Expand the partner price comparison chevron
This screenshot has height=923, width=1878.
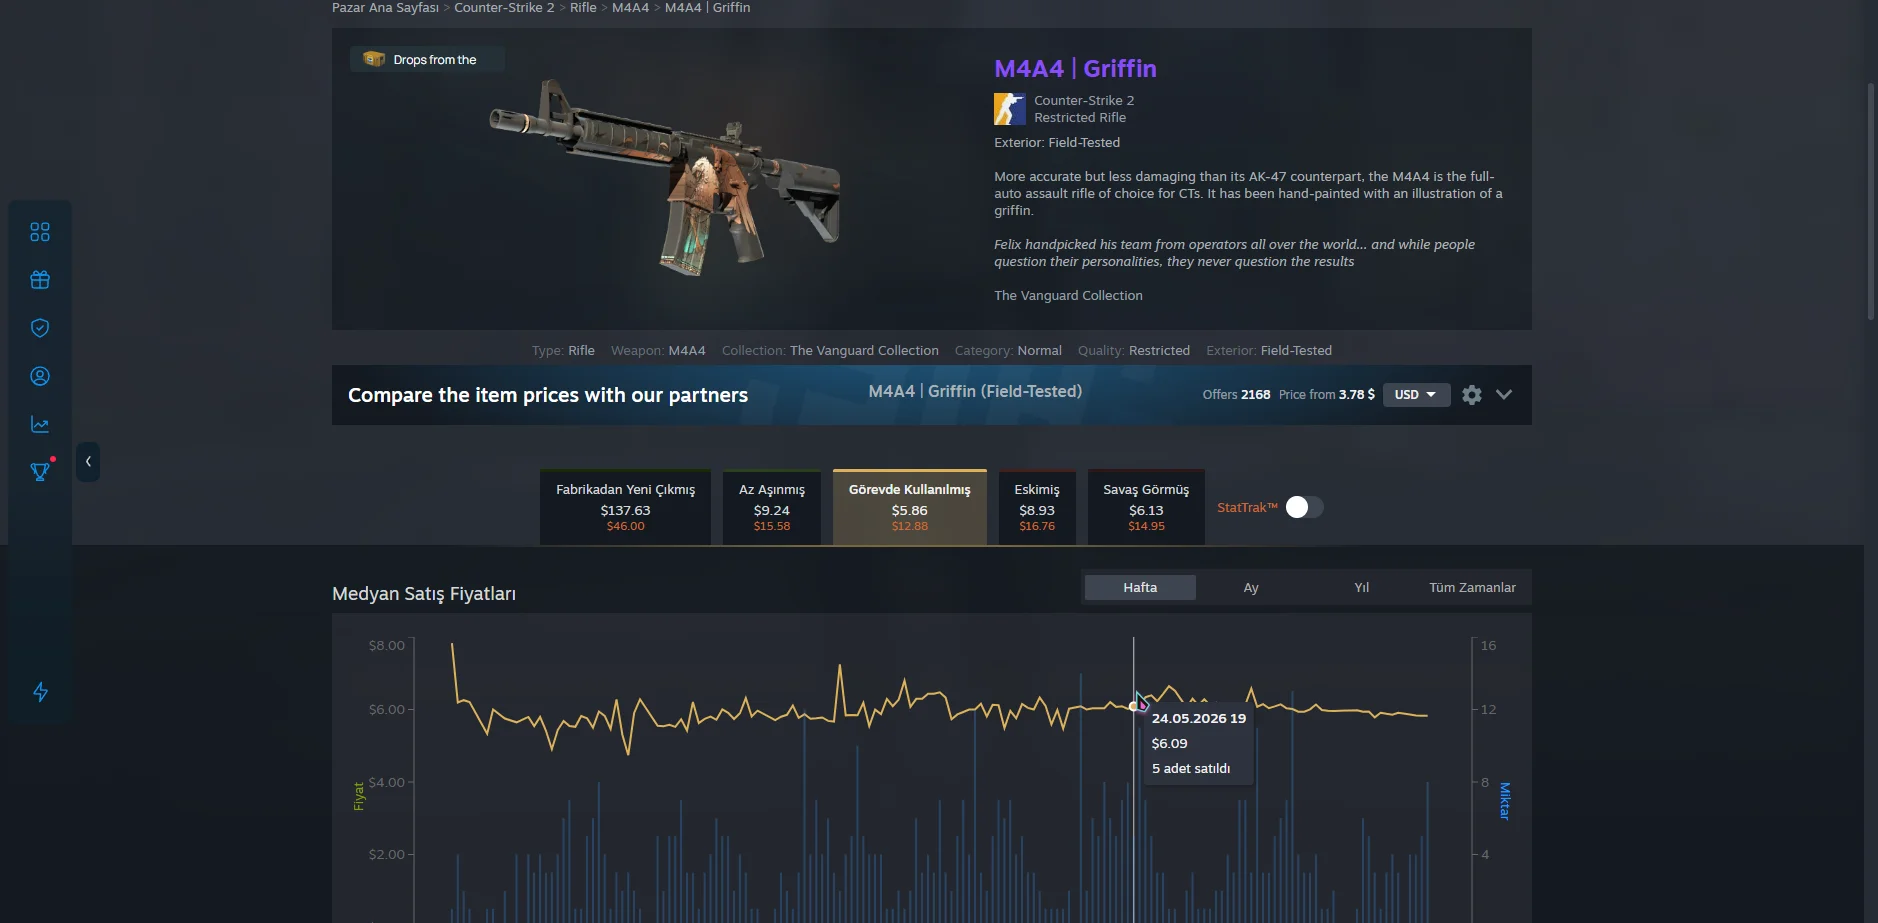pyautogui.click(x=1504, y=395)
